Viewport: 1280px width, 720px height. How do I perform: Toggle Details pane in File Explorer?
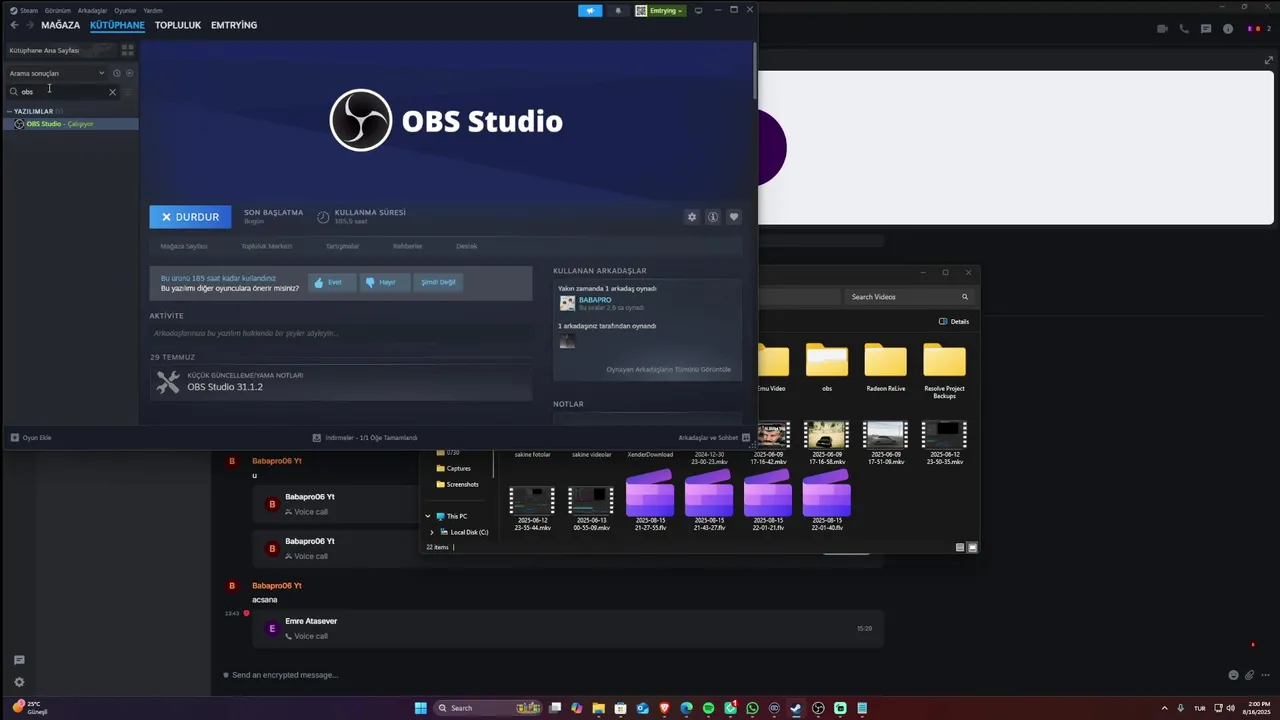[954, 322]
